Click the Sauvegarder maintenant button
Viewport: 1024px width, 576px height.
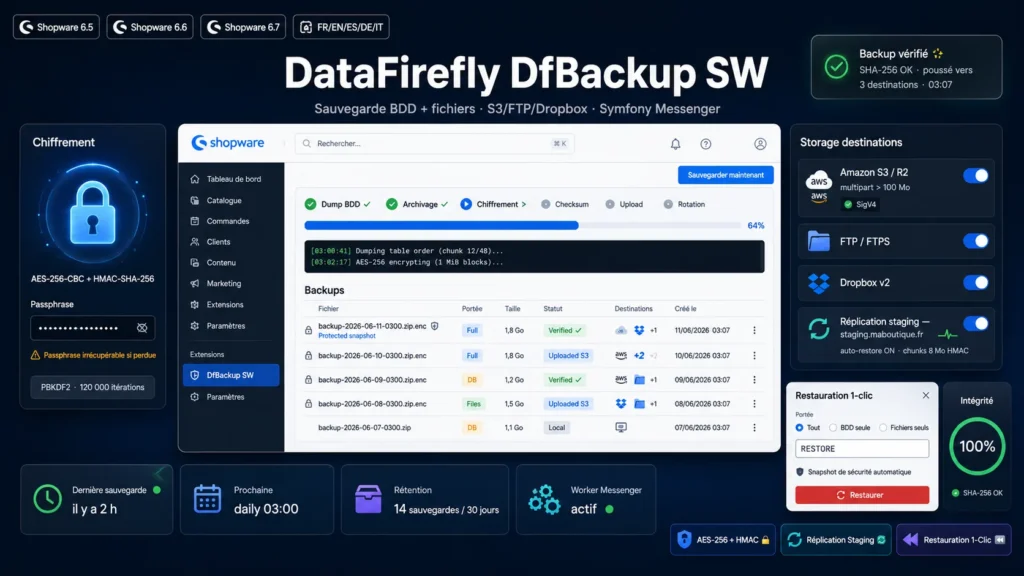point(726,175)
